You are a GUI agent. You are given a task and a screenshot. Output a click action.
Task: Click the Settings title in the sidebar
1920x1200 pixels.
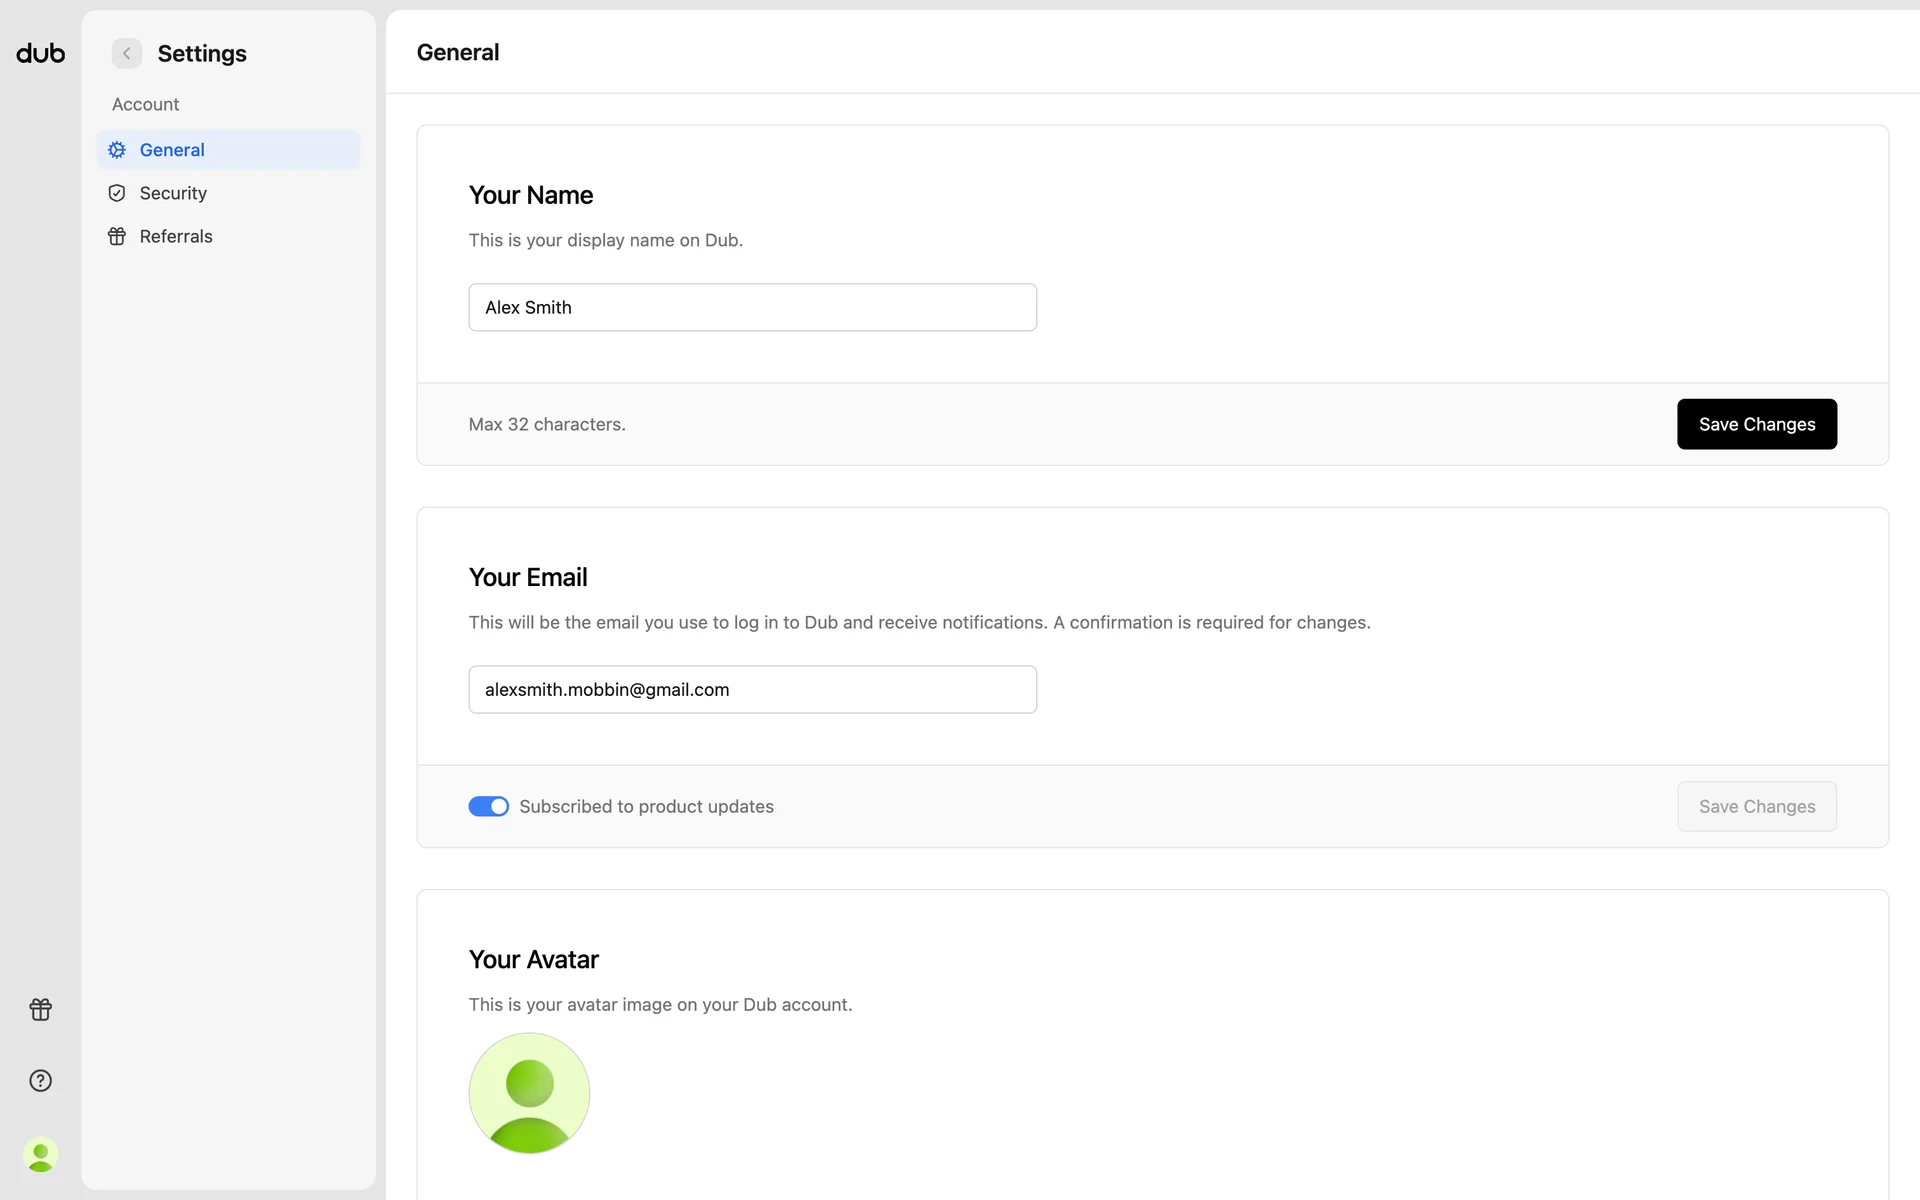[x=202, y=53]
